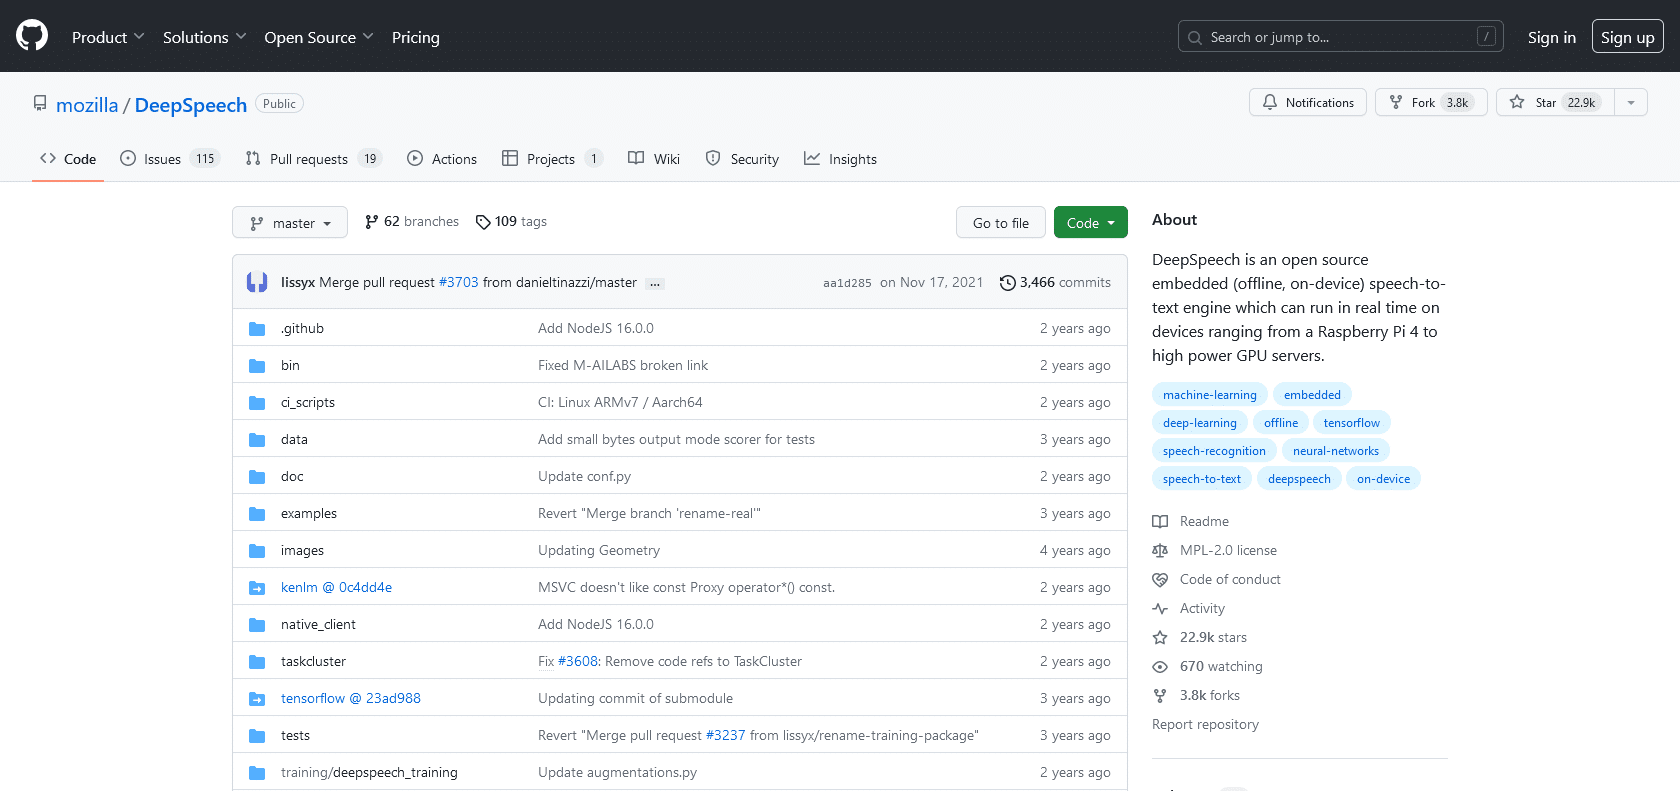Click the Sign in link

tap(1552, 37)
